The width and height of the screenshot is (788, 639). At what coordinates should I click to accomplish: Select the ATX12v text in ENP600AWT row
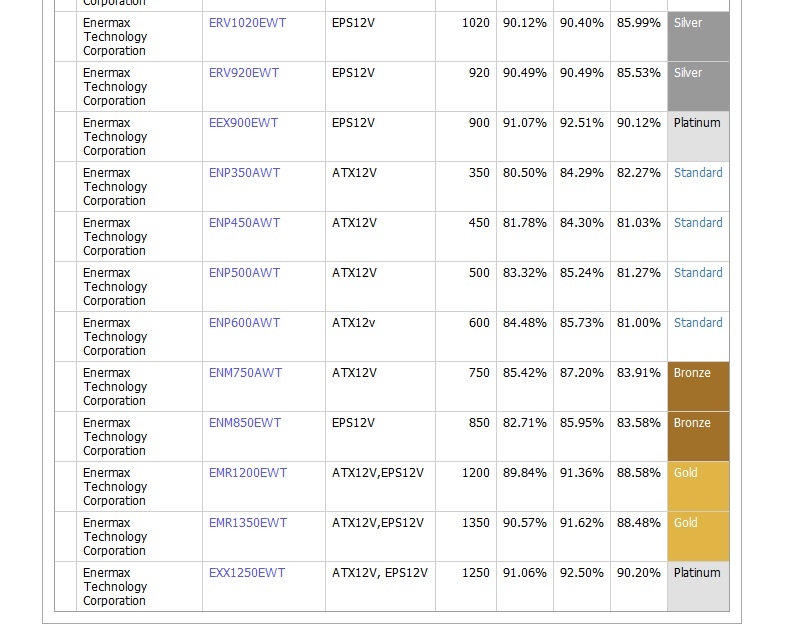pos(354,323)
